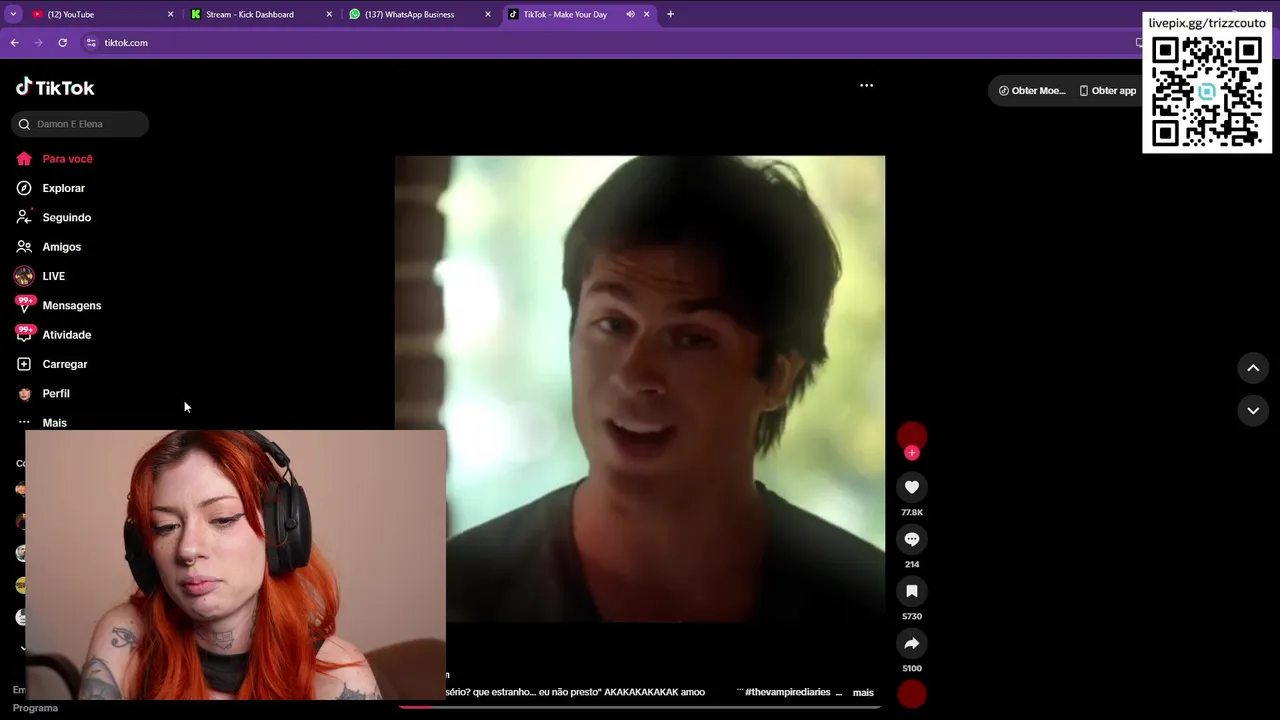Viewport: 1280px width, 720px height.
Task: Share the video with the arrow icon
Action: click(912, 643)
